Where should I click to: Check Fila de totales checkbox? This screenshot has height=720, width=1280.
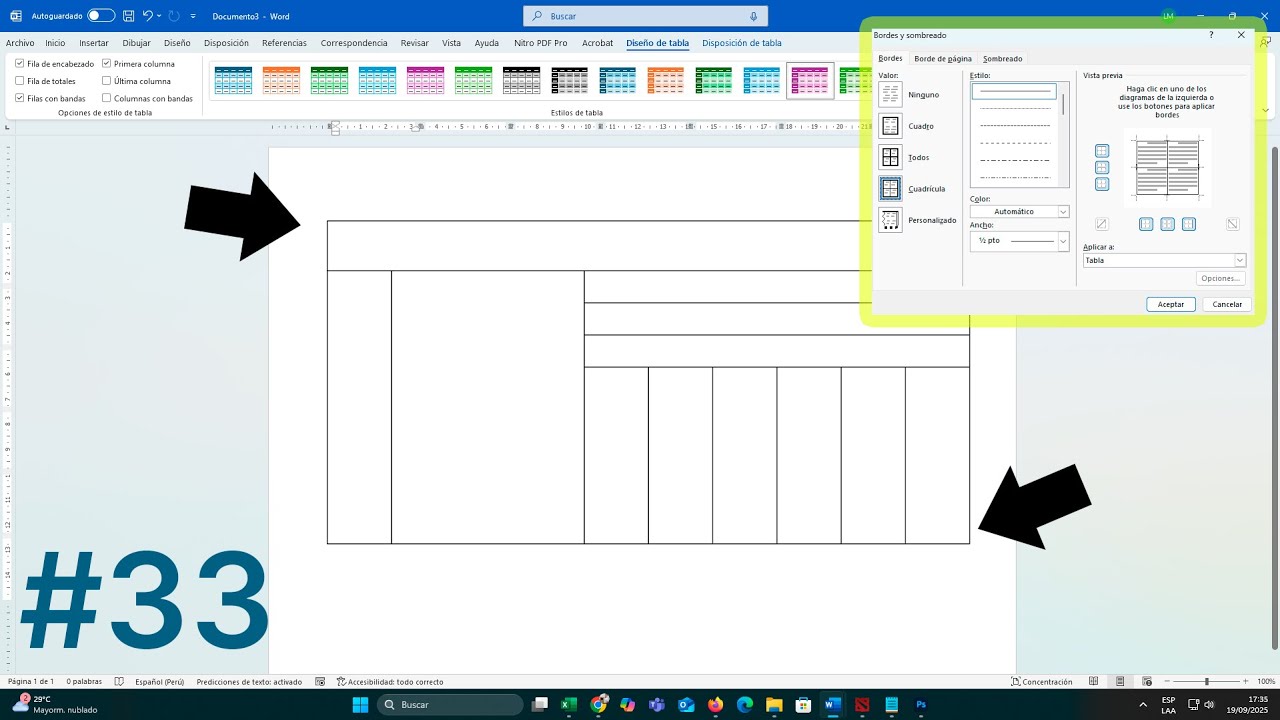click(x=19, y=81)
